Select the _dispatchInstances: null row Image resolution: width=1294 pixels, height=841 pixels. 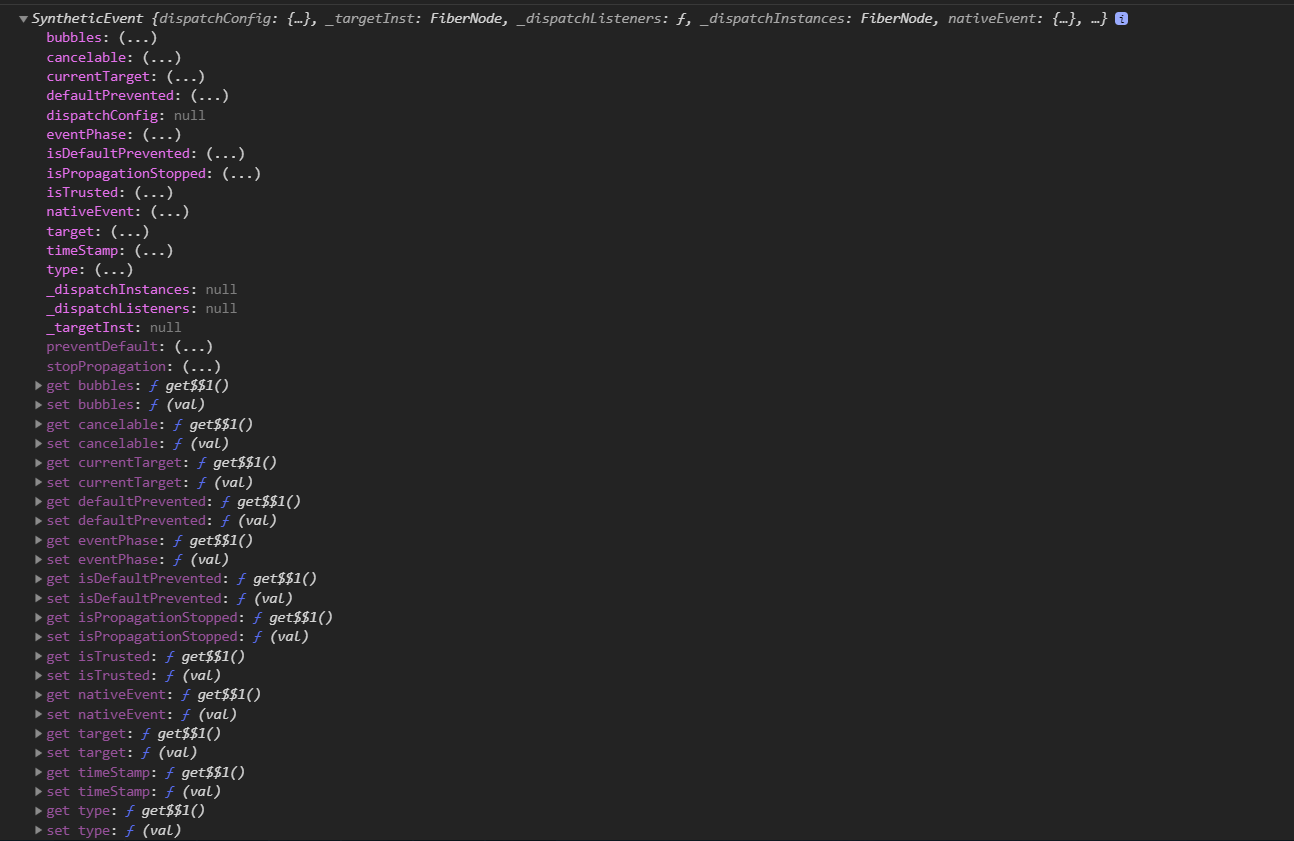click(x=142, y=289)
